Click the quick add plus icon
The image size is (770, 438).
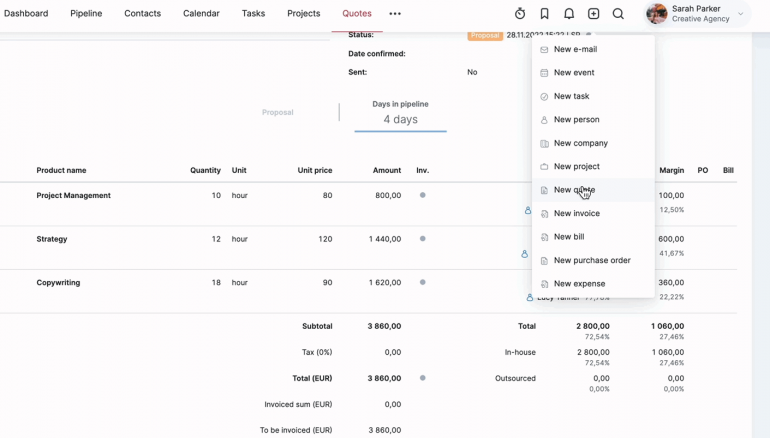594,14
